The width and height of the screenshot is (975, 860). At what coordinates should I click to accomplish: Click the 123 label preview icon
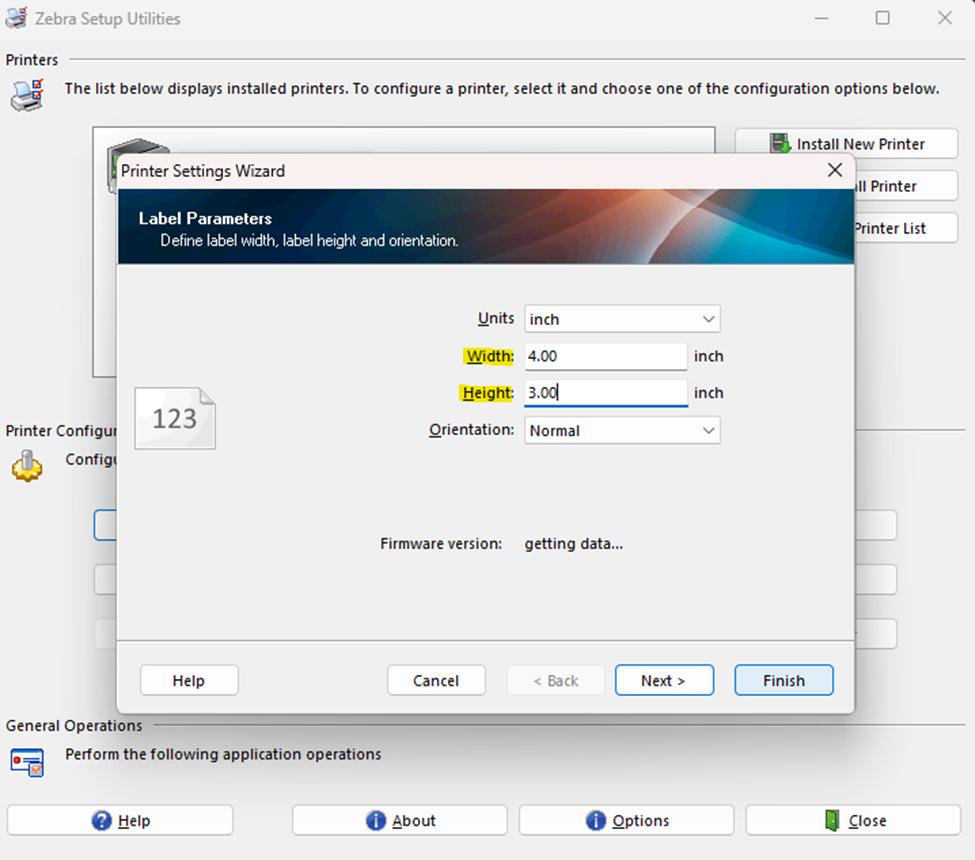click(x=175, y=418)
